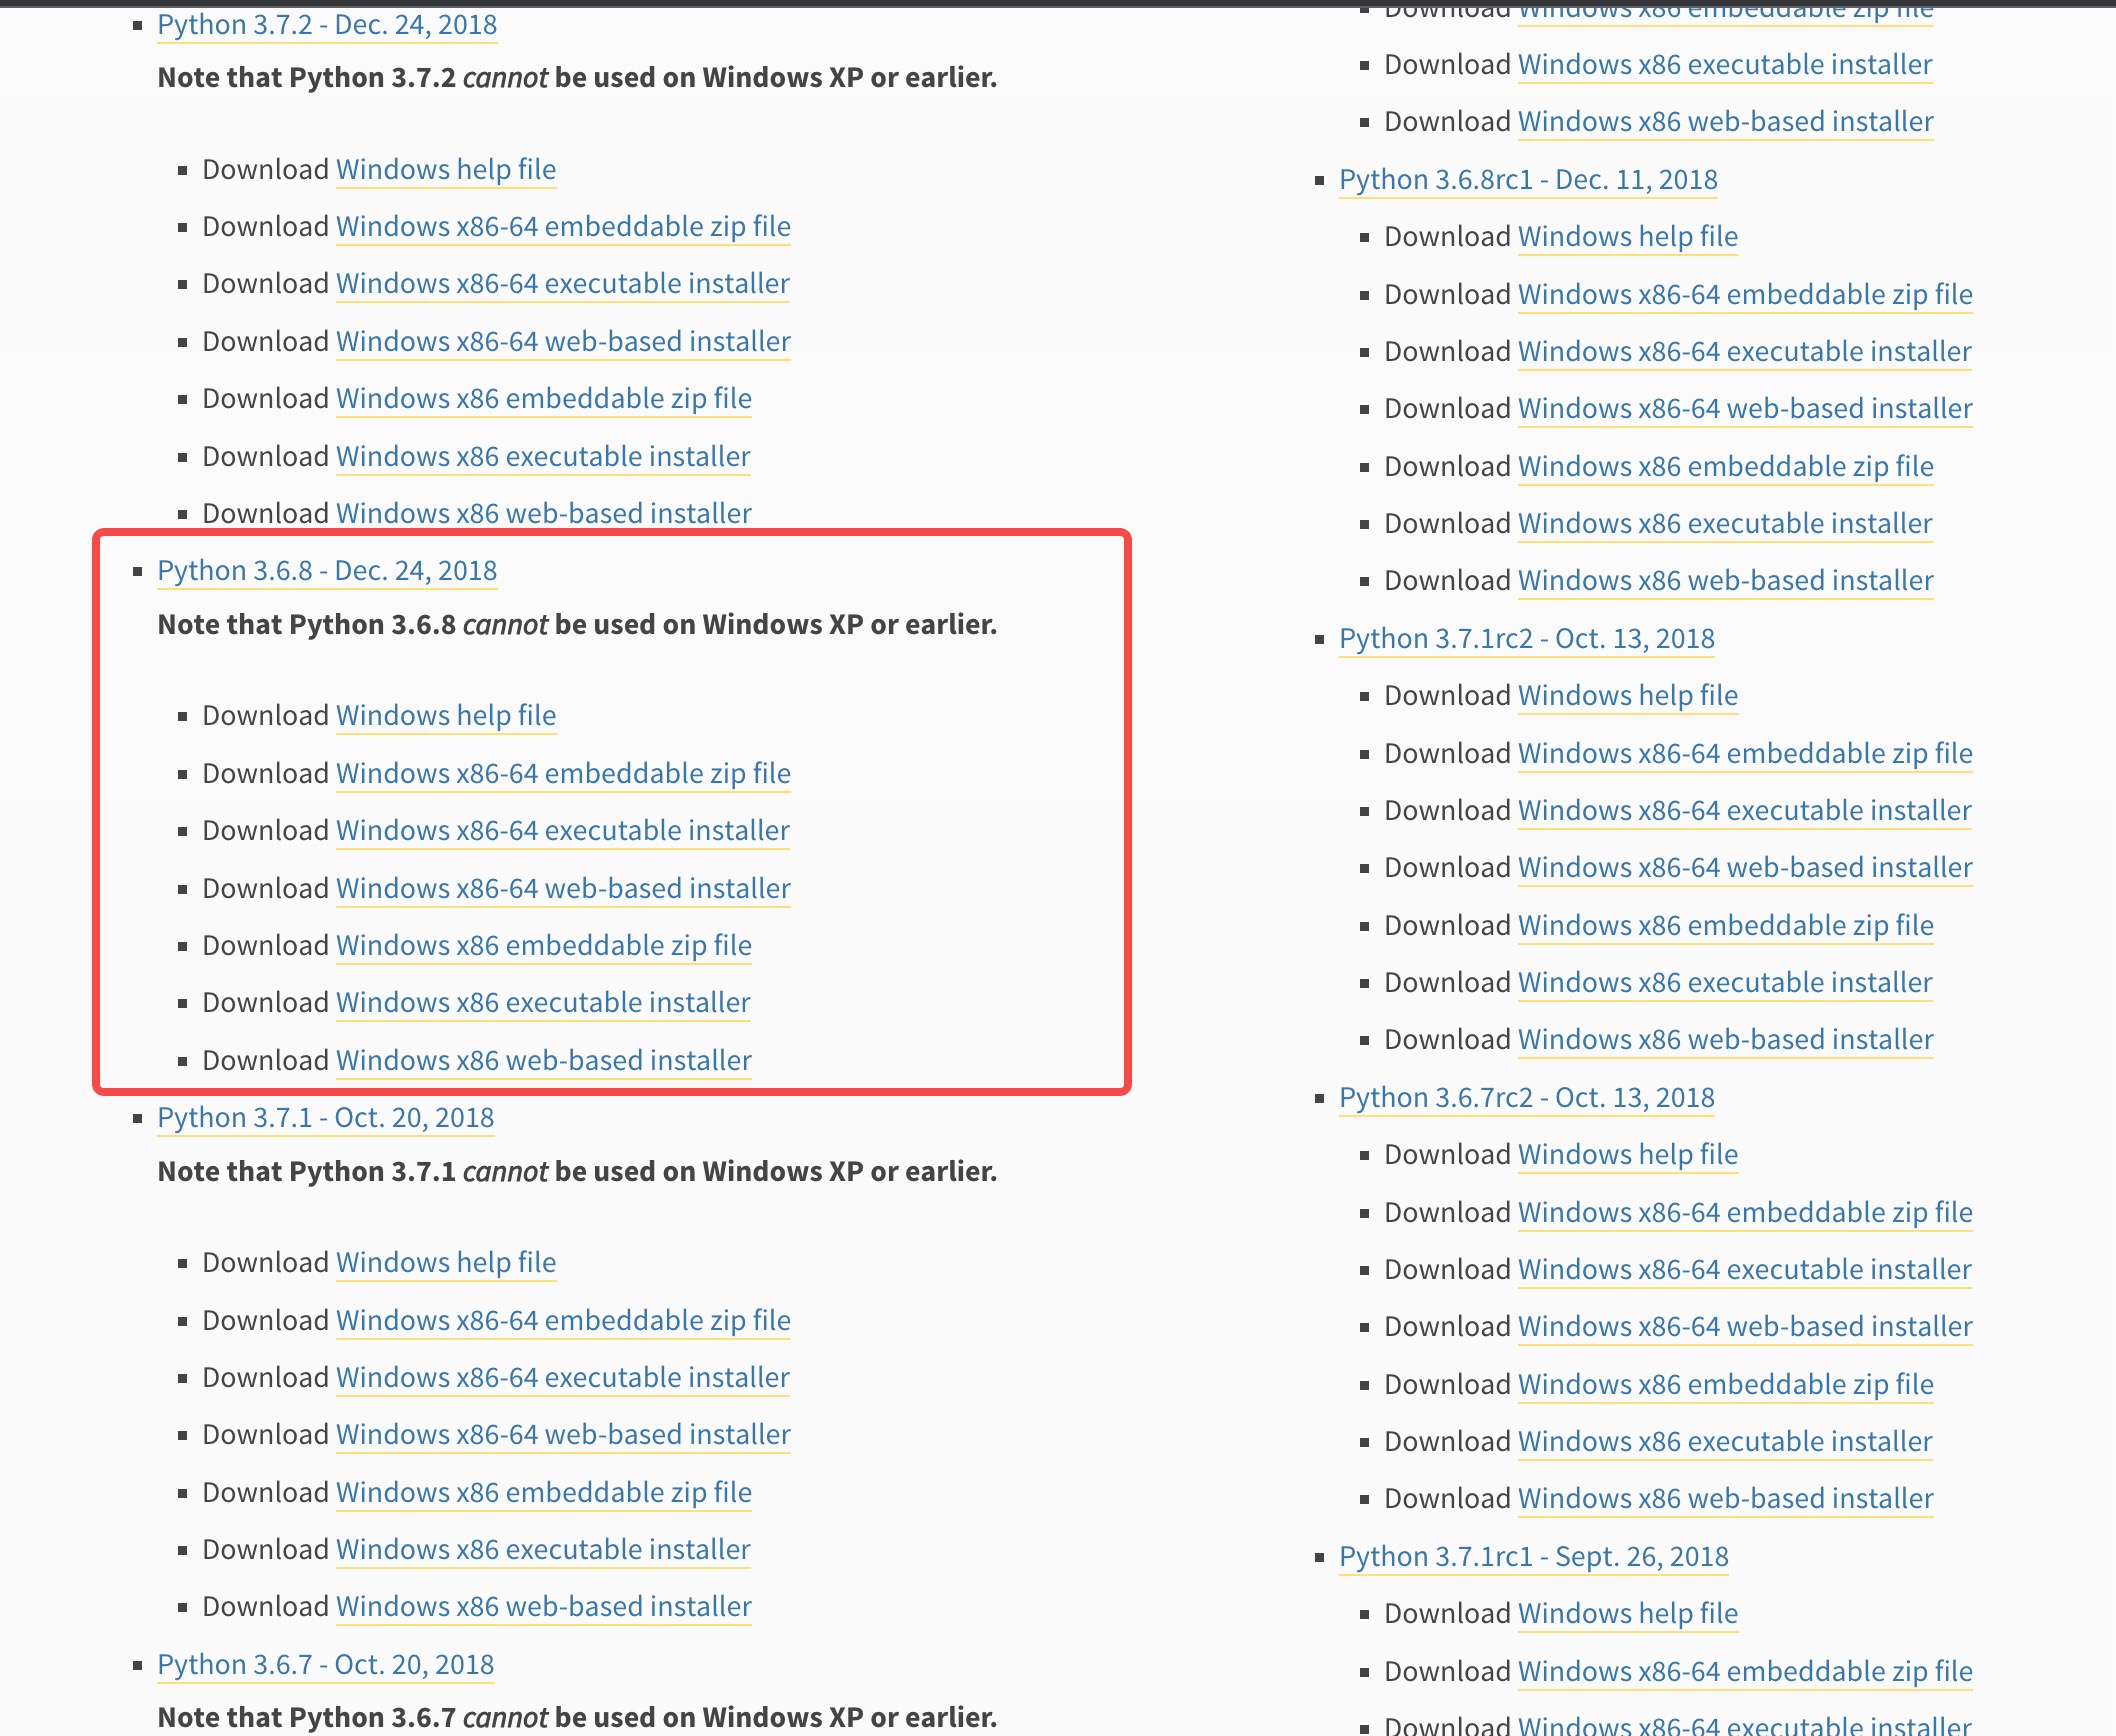Get Windows x86-64 embeddable zip file for Python 3.7.1rc2
Image resolution: width=2116 pixels, height=1736 pixels.
[x=1745, y=754]
